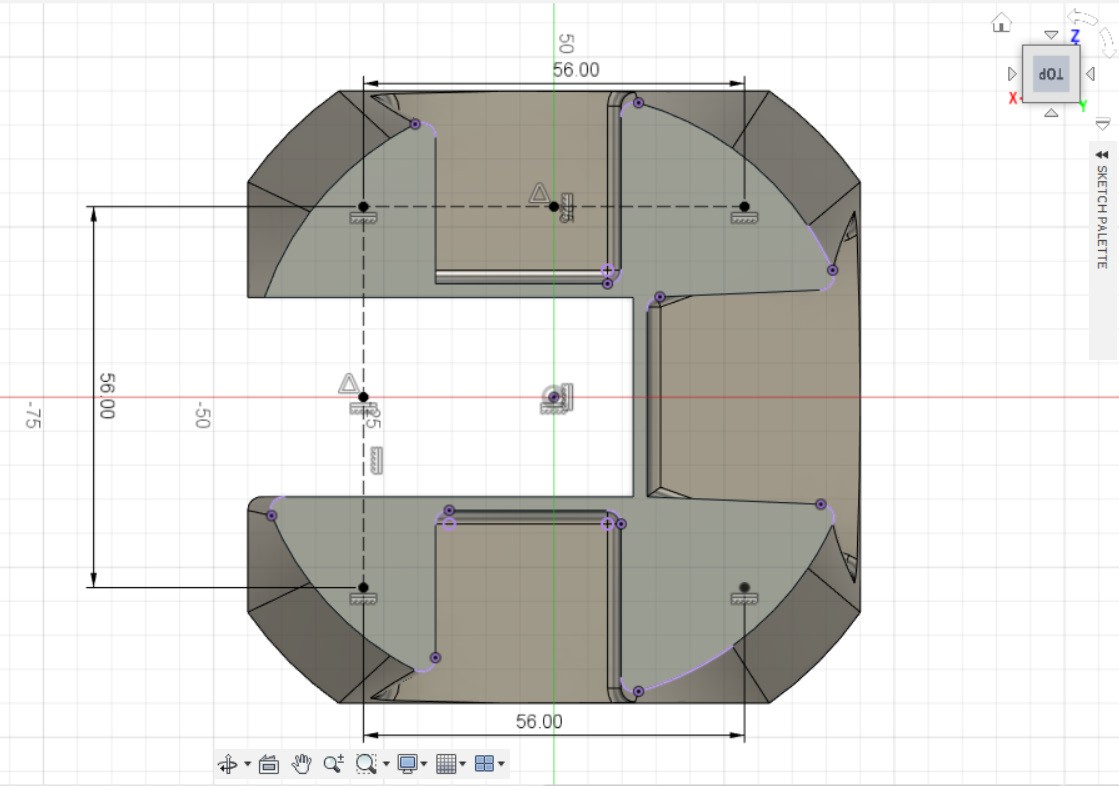Click the up-pointing triangle below the ViewCube
1119x786 pixels.
coord(1050,113)
